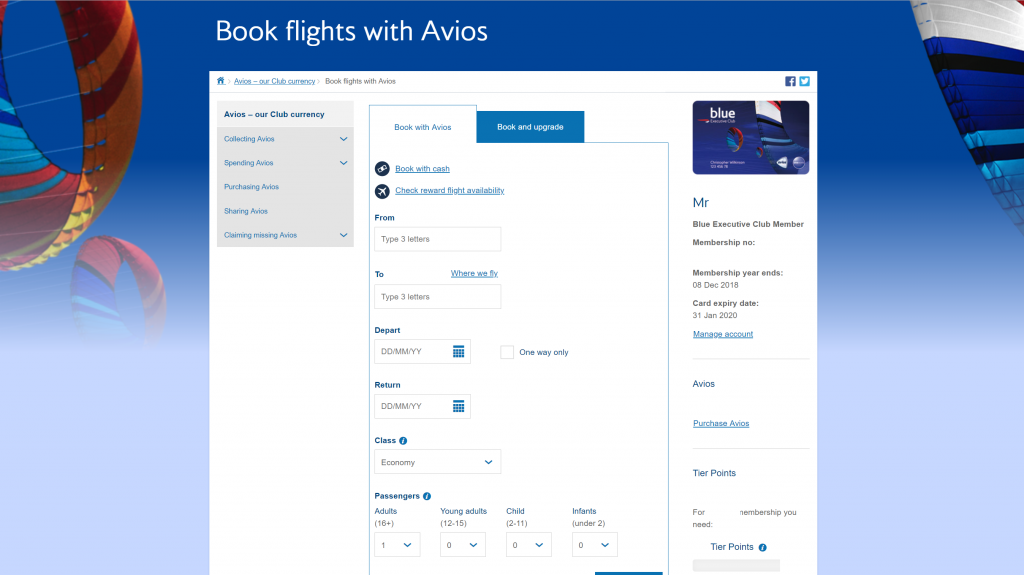This screenshot has height=575, width=1024.
Task: Open the Class Economy dropdown
Action: 438,462
